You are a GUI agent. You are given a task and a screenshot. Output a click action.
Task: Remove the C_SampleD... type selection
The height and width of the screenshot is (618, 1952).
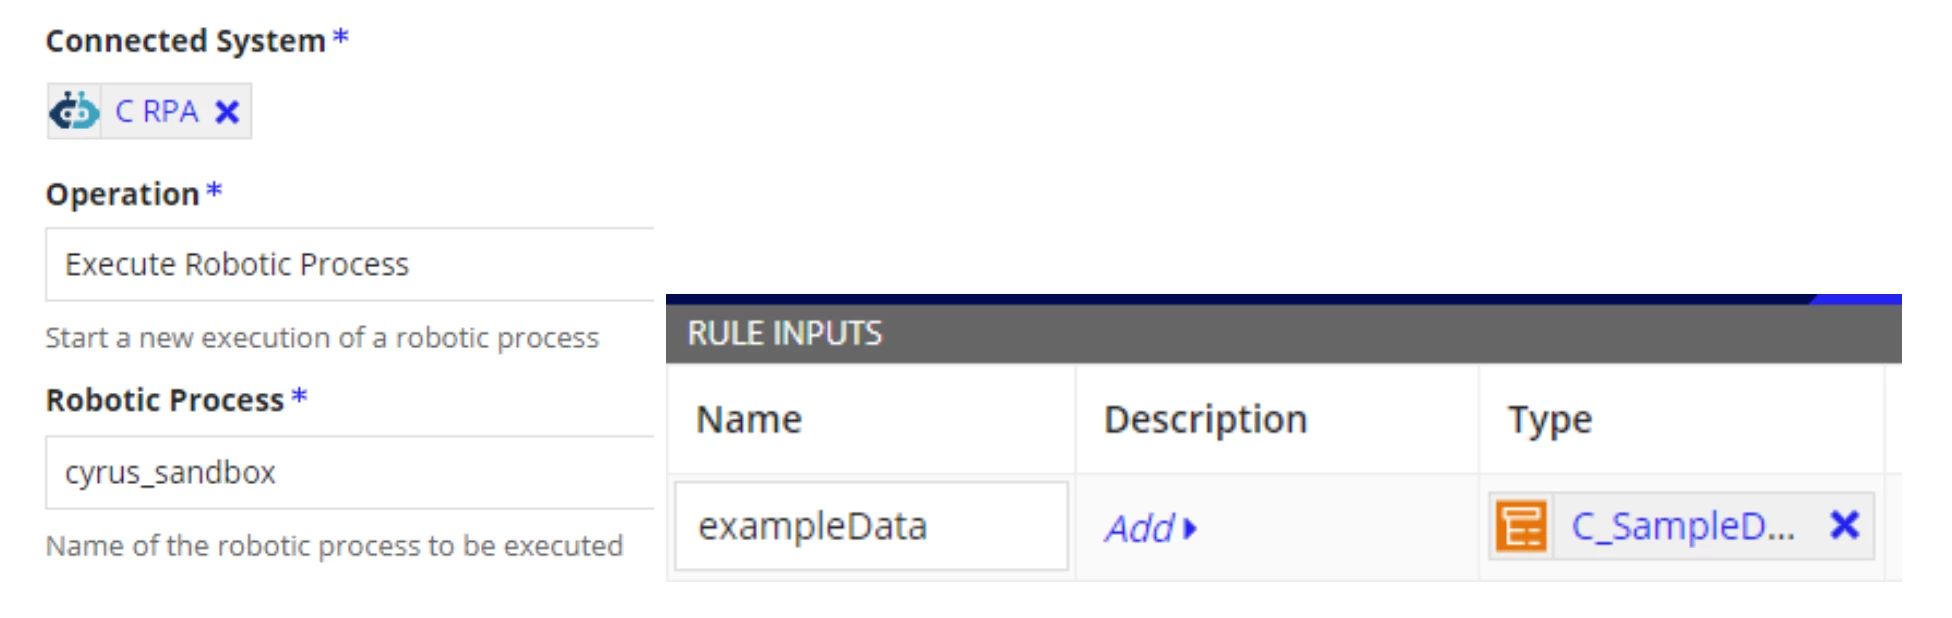click(1844, 525)
